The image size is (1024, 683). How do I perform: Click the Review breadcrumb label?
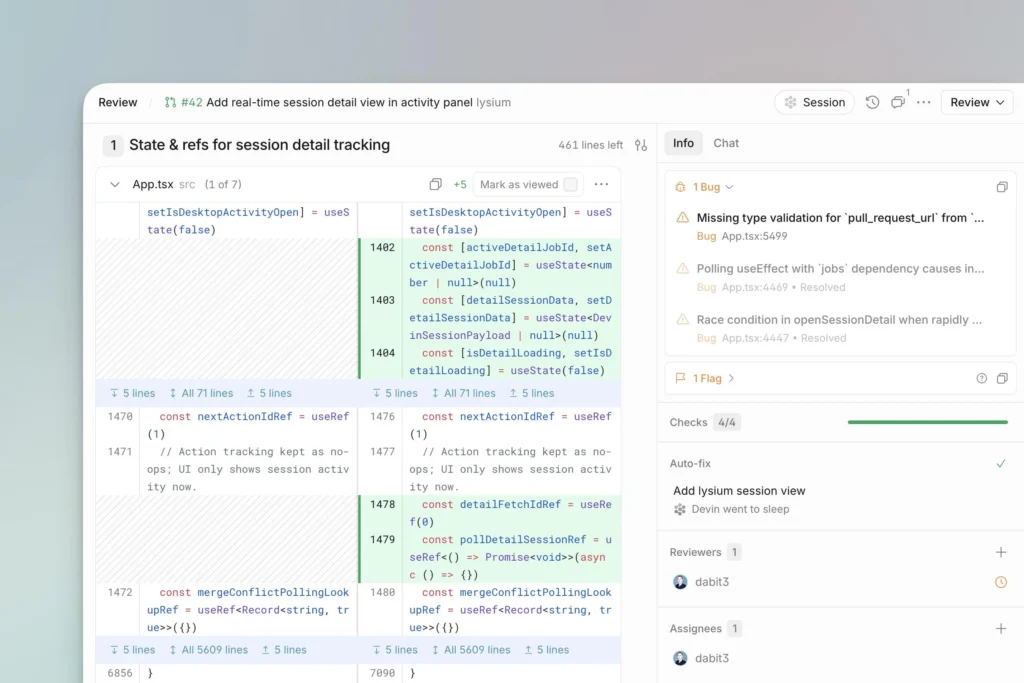[x=118, y=103]
